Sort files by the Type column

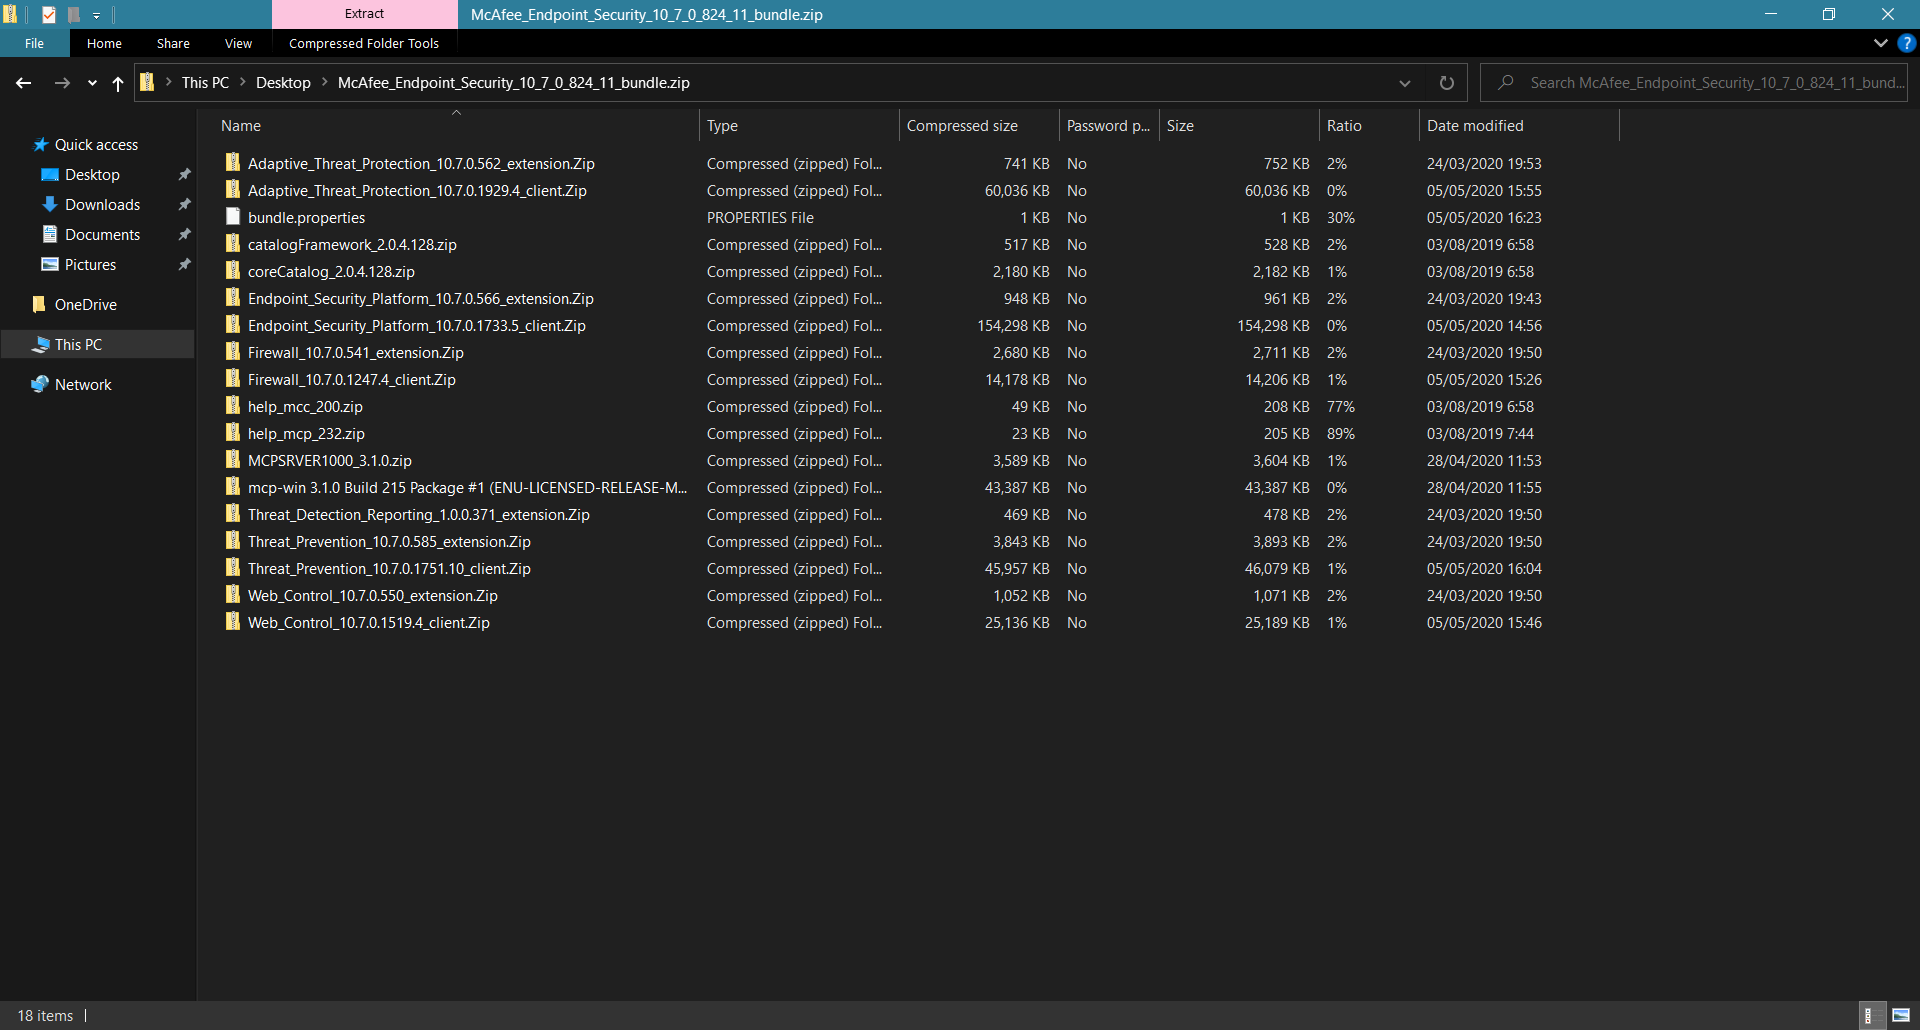click(x=799, y=125)
